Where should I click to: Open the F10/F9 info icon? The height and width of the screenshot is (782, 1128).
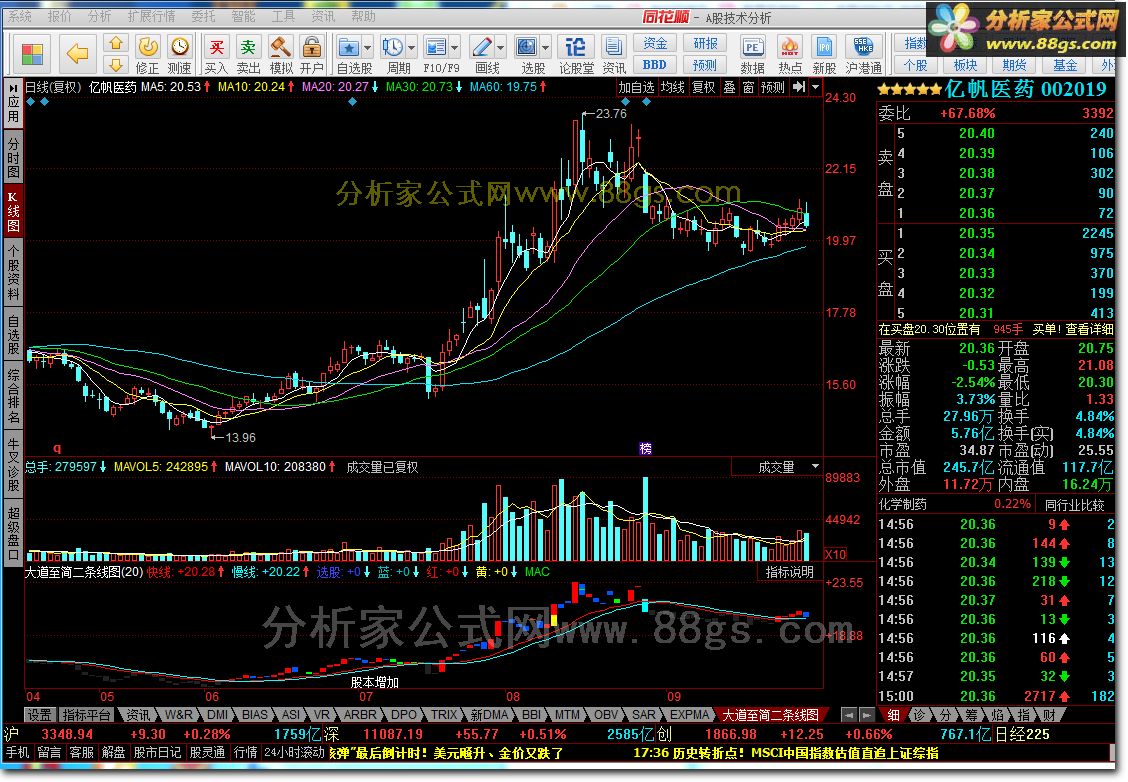click(x=435, y=47)
